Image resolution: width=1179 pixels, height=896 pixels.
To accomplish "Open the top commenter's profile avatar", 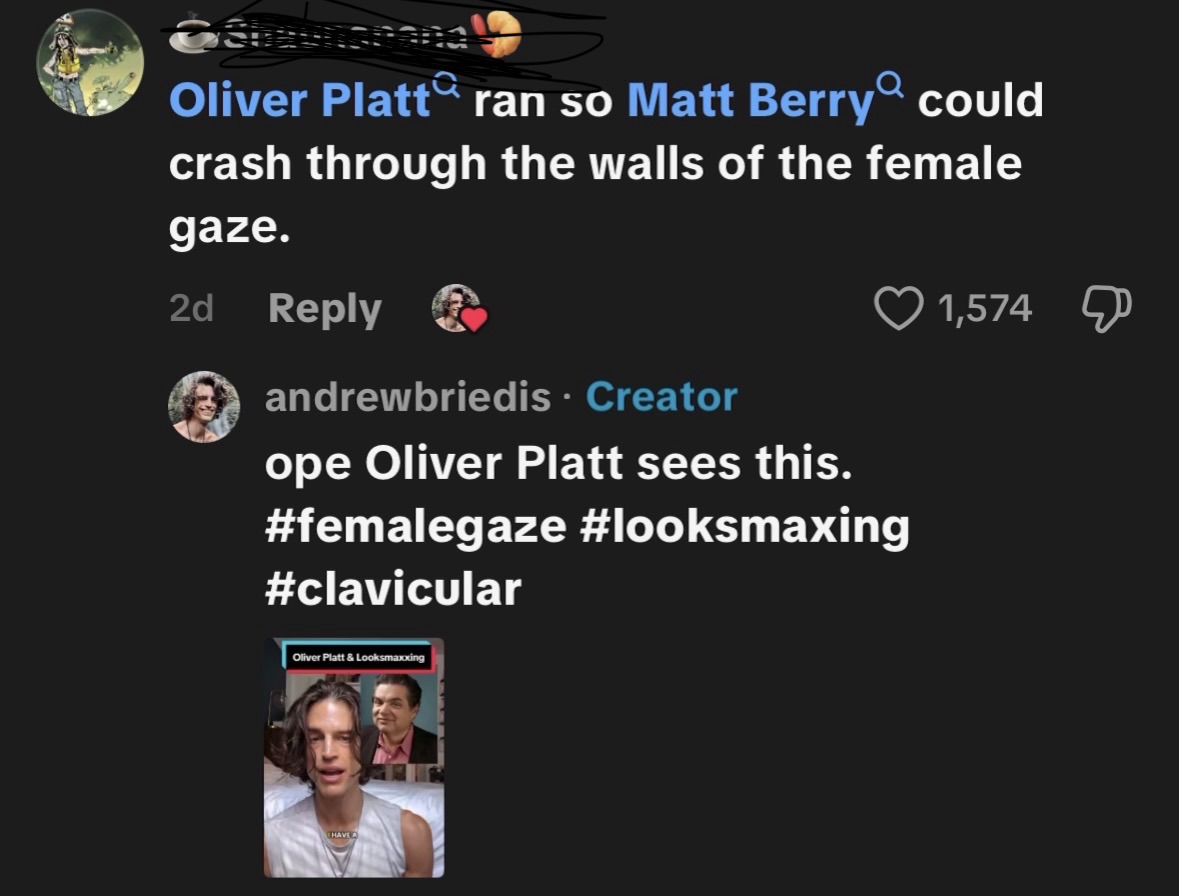I will [x=90, y=63].
